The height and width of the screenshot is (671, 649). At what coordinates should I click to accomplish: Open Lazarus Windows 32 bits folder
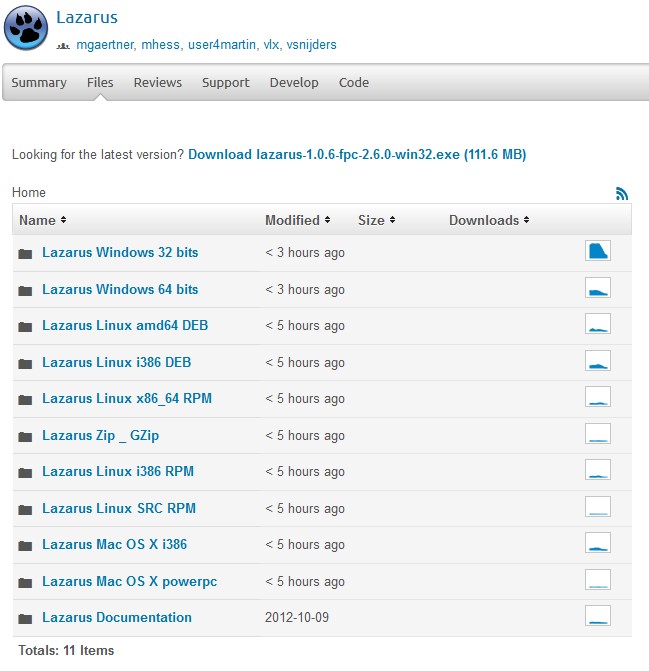[120, 252]
